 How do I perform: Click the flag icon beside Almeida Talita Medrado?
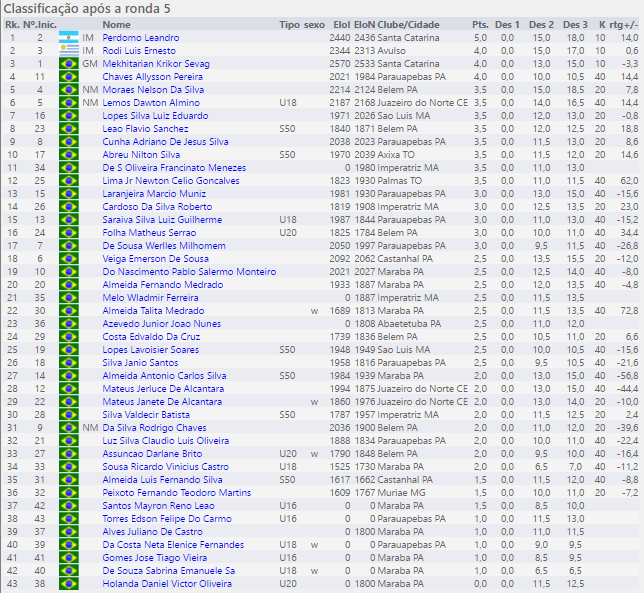[68, 310]
